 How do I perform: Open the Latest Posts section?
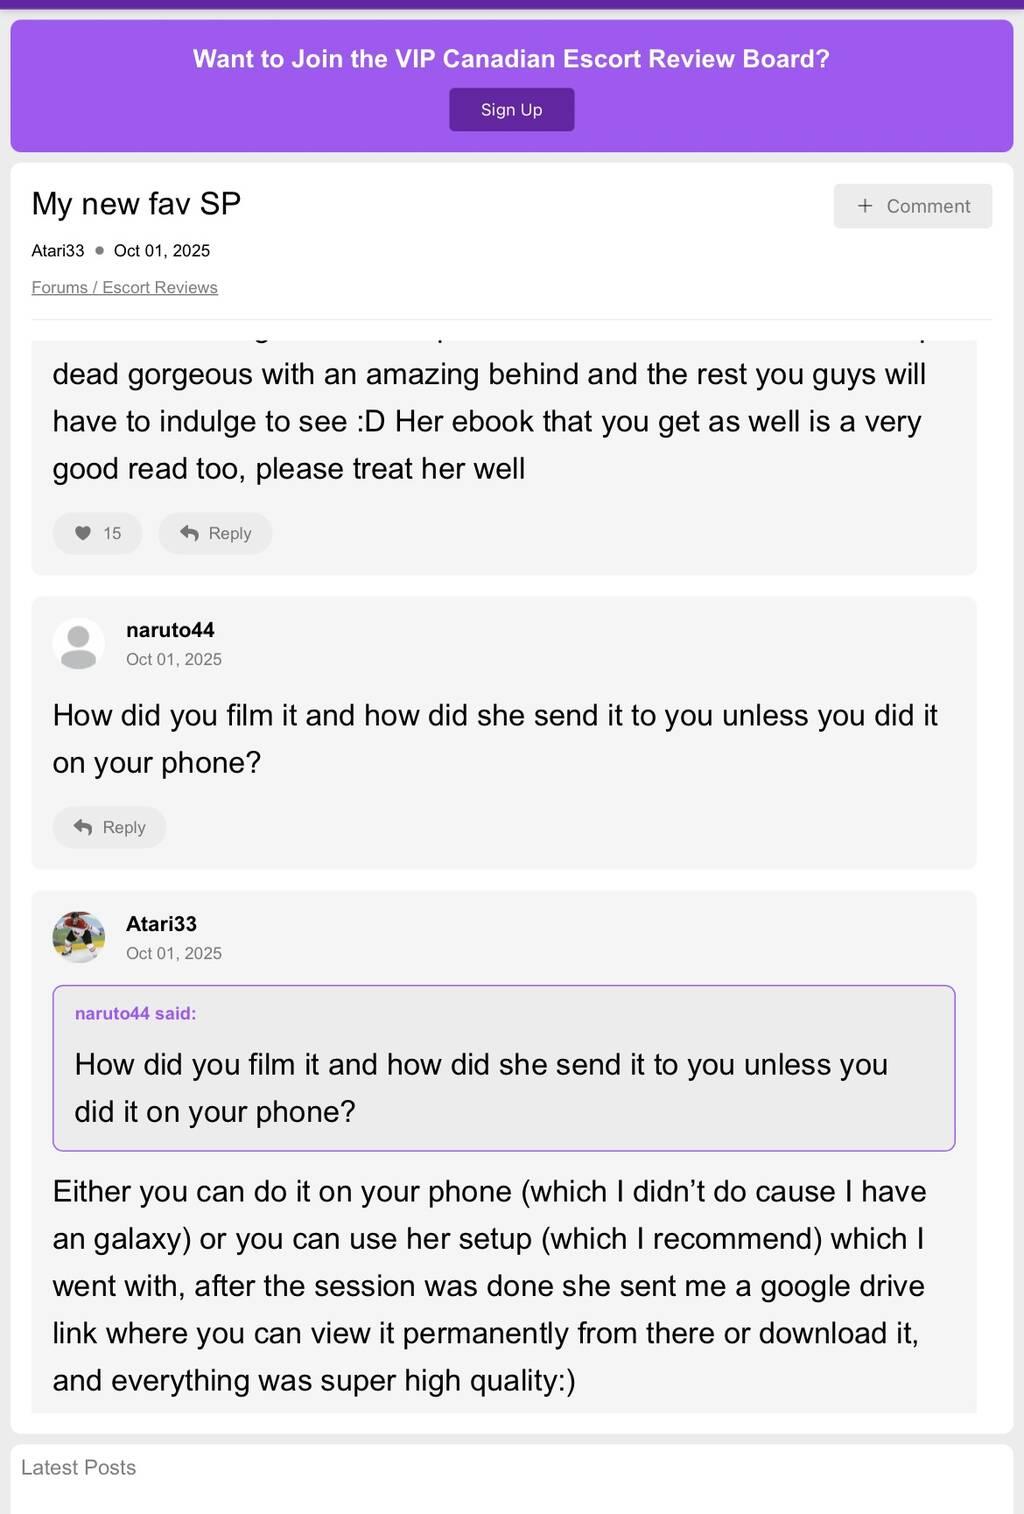[x=78, y=1467]
